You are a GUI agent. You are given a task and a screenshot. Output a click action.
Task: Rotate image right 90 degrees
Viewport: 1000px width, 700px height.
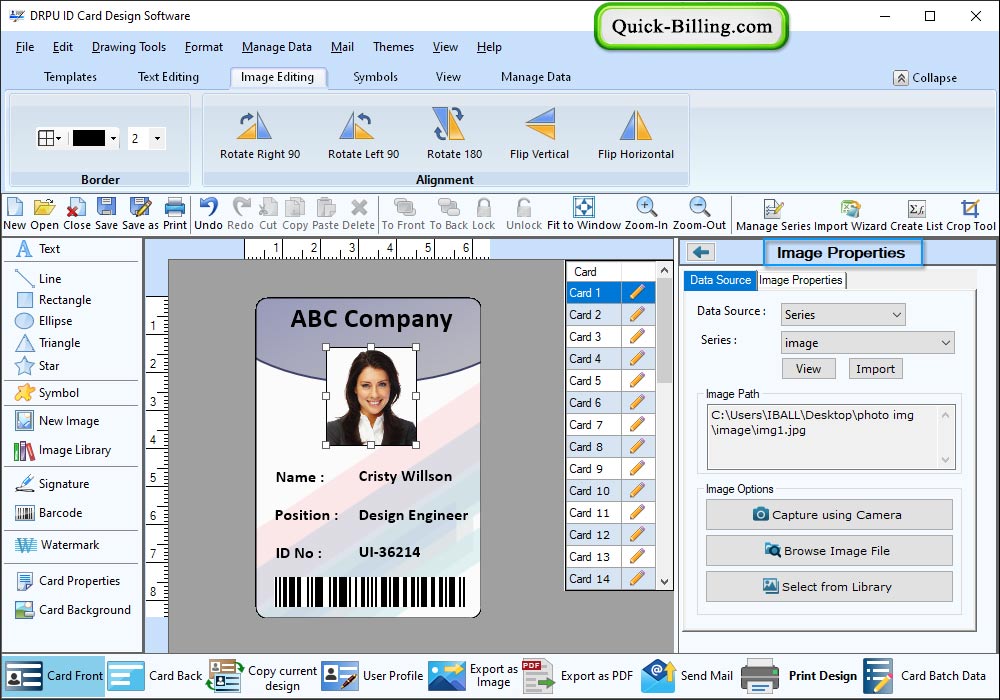[260, 135]
